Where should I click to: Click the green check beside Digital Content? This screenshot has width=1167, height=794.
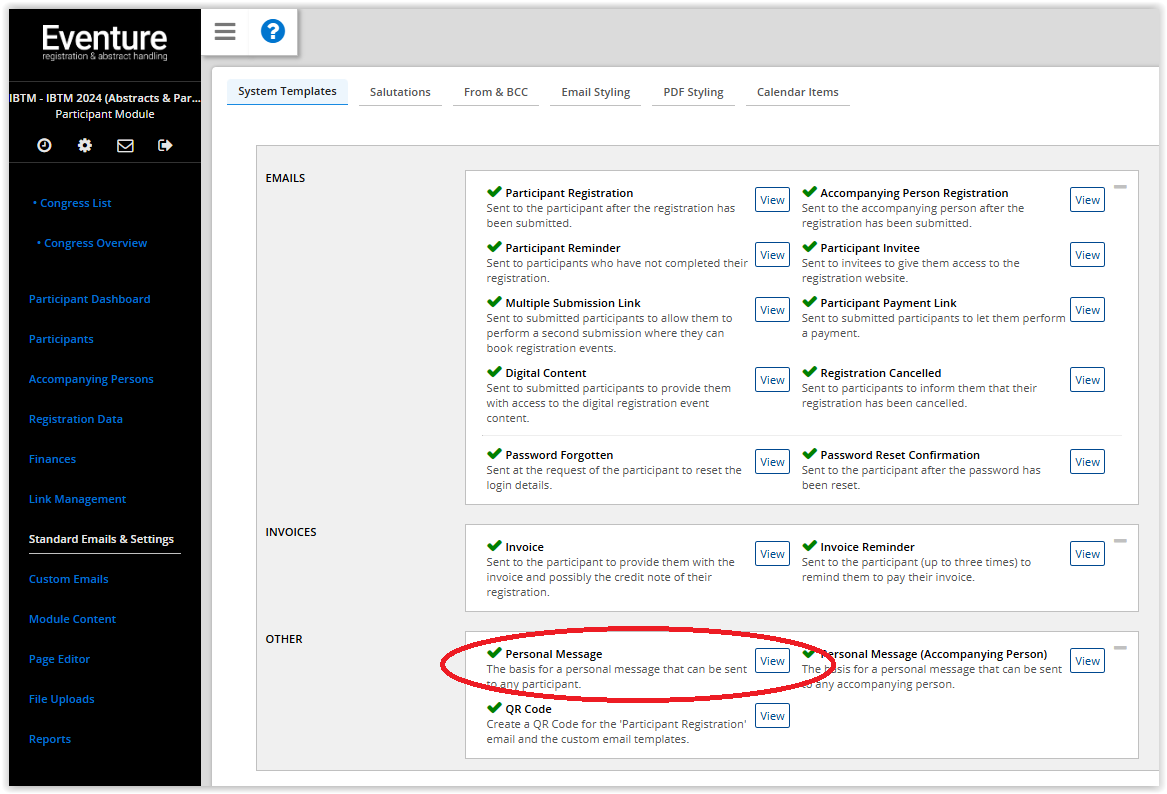[x=494, y=372]
